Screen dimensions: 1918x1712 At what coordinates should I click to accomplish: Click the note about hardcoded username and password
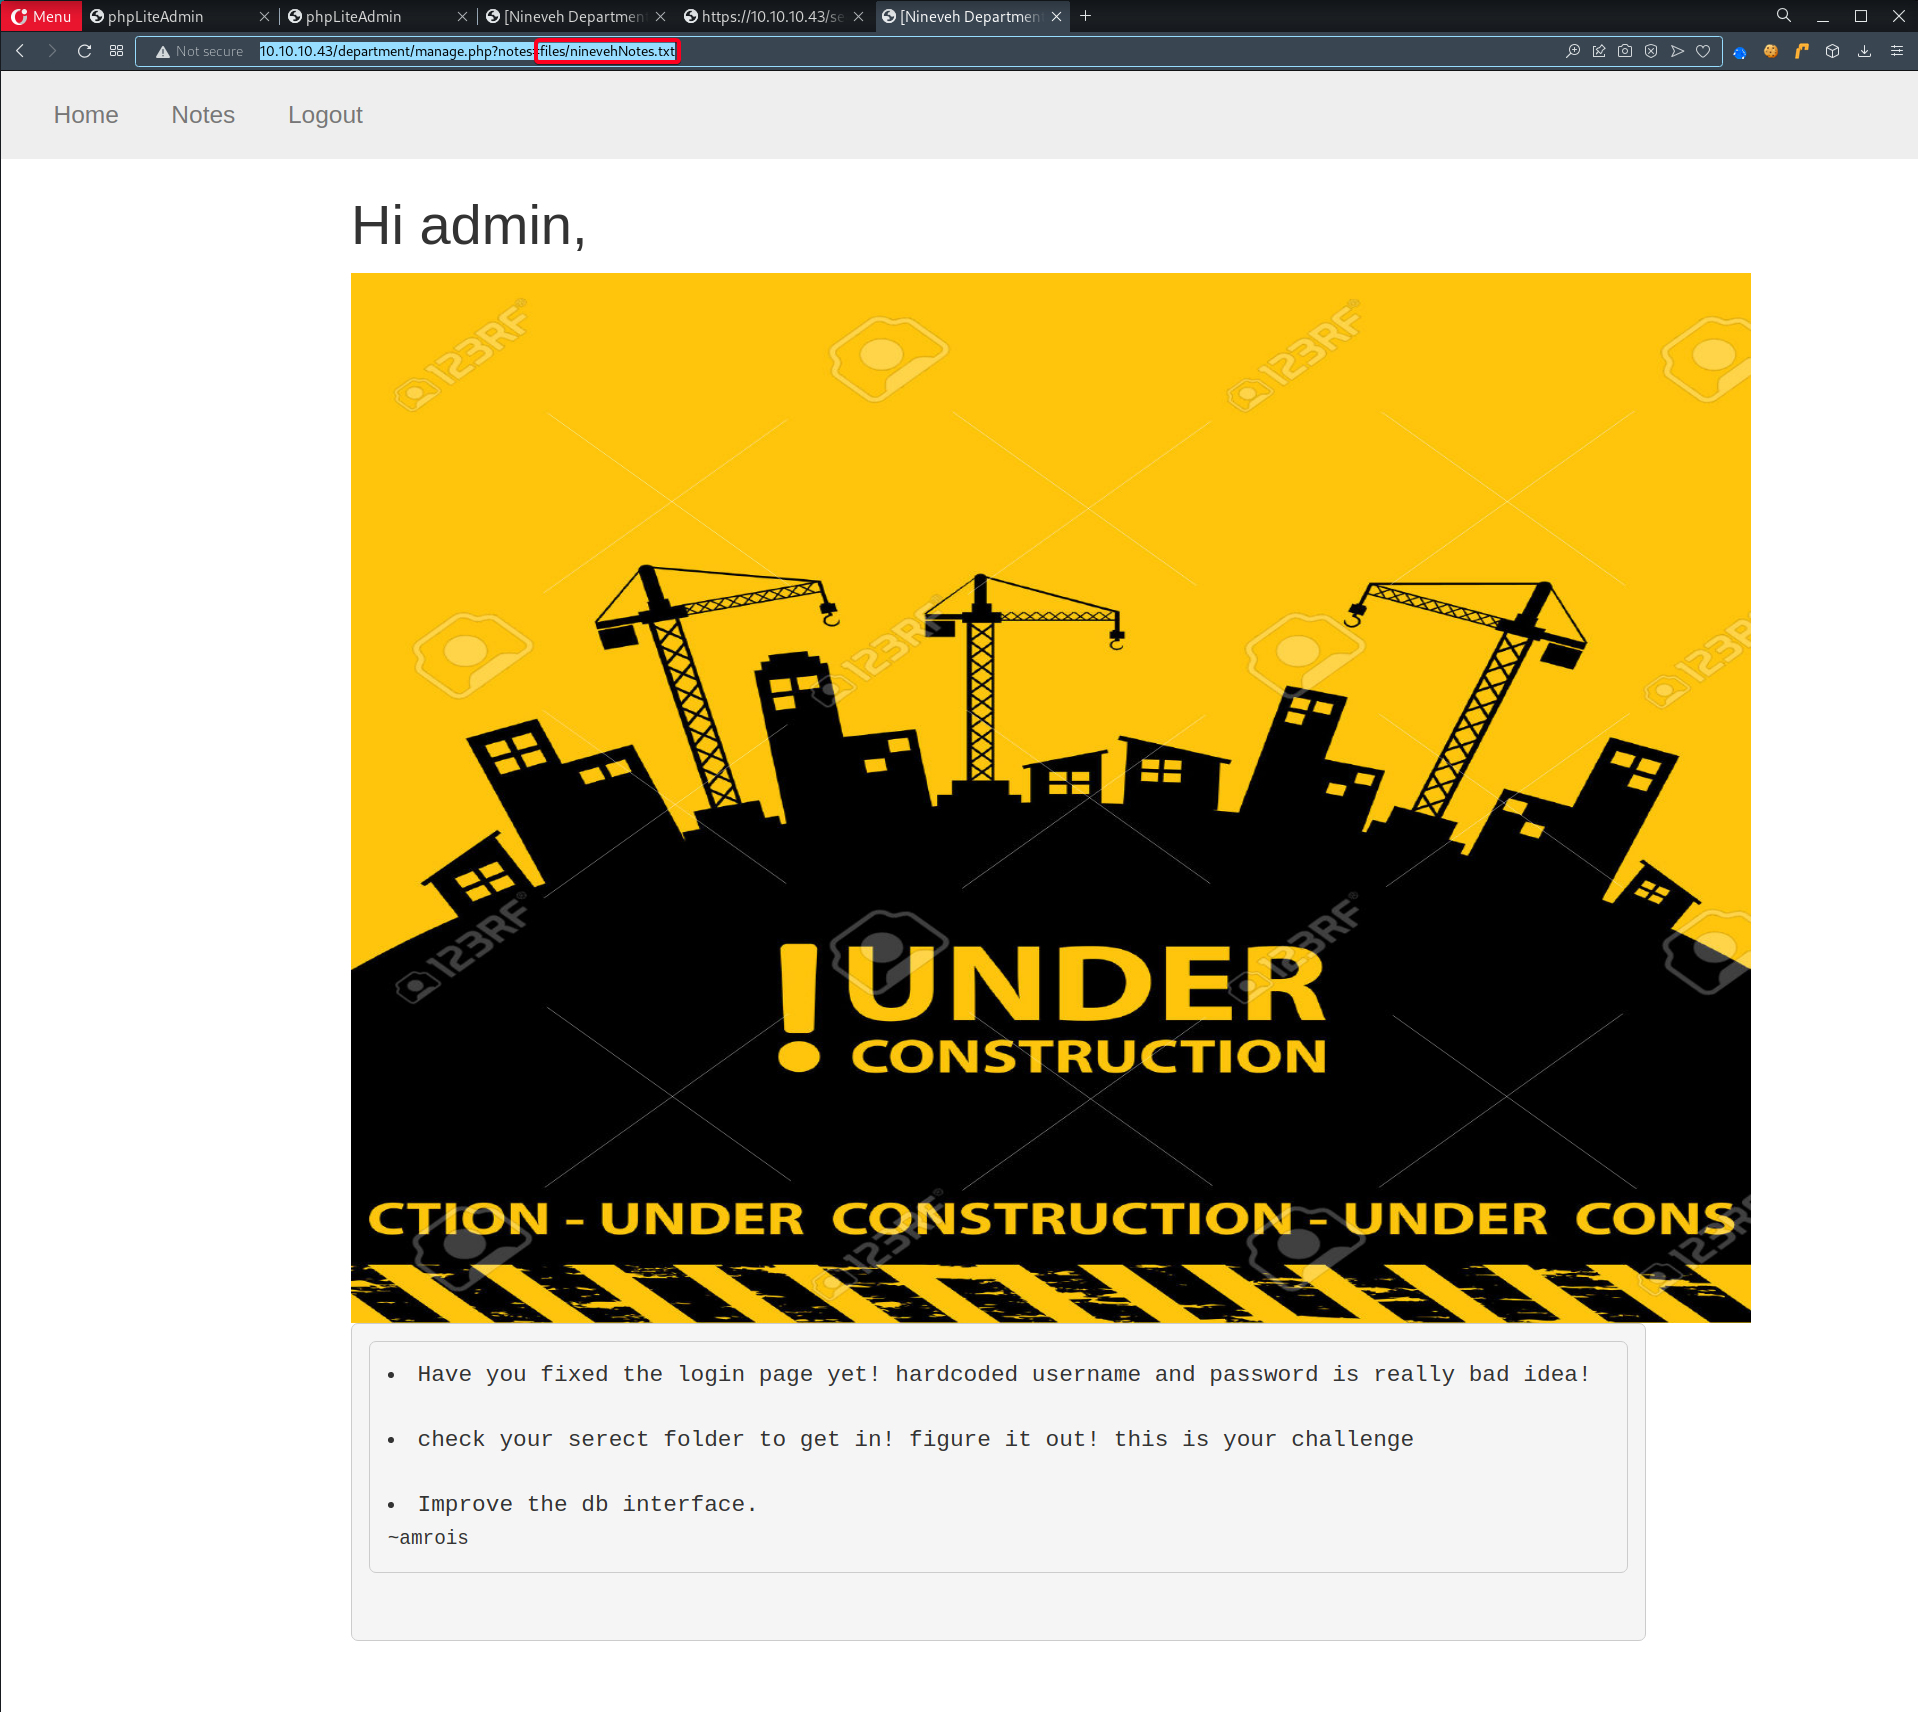click(1003, 1374)
